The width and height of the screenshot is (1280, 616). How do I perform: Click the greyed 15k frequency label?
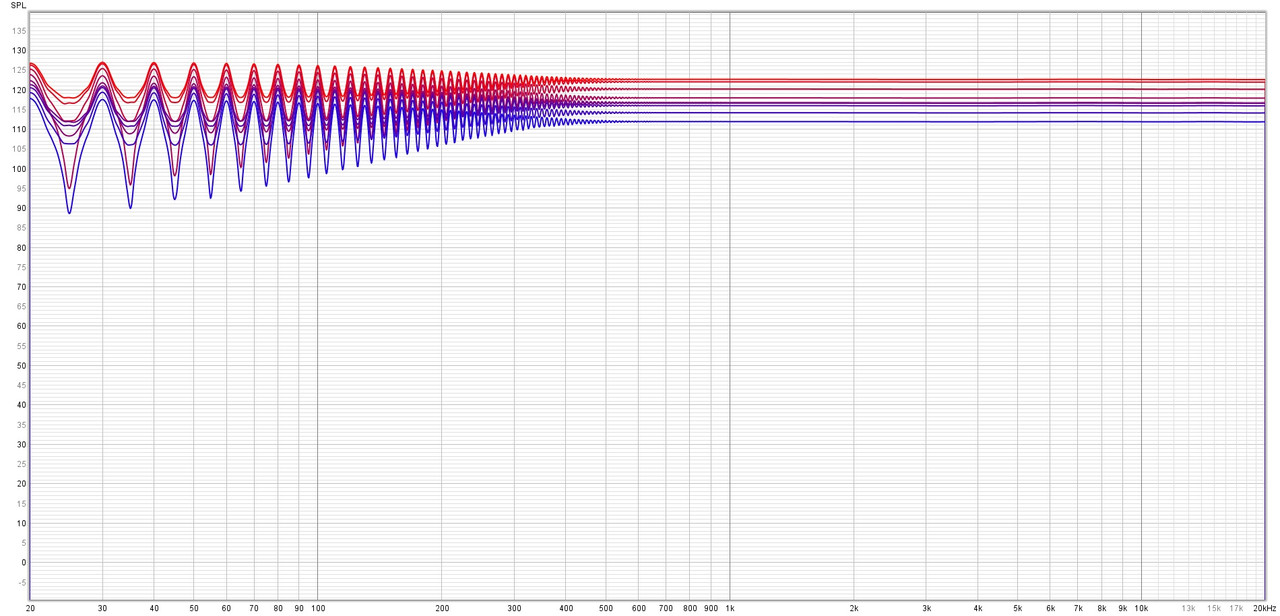(x=1214, y=608)
